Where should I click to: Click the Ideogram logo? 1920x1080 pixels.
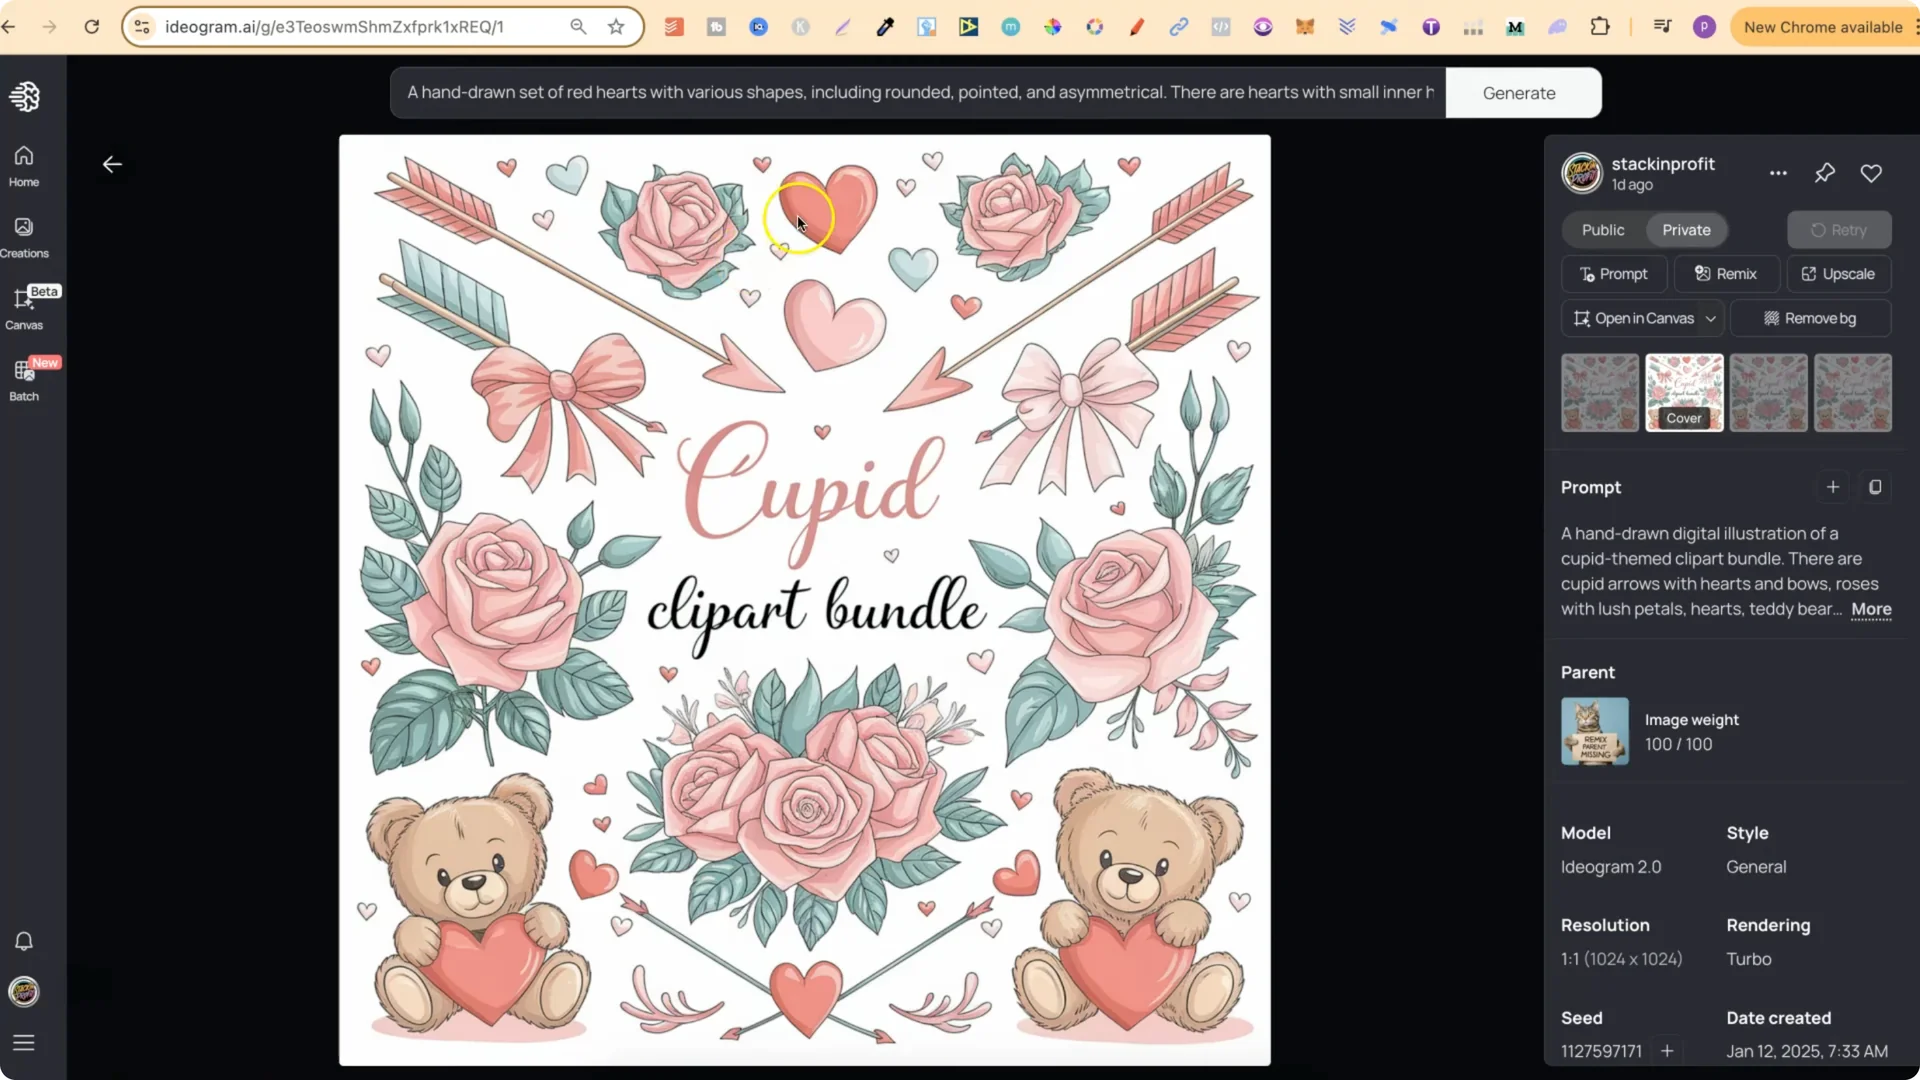[x=25, y=96]
